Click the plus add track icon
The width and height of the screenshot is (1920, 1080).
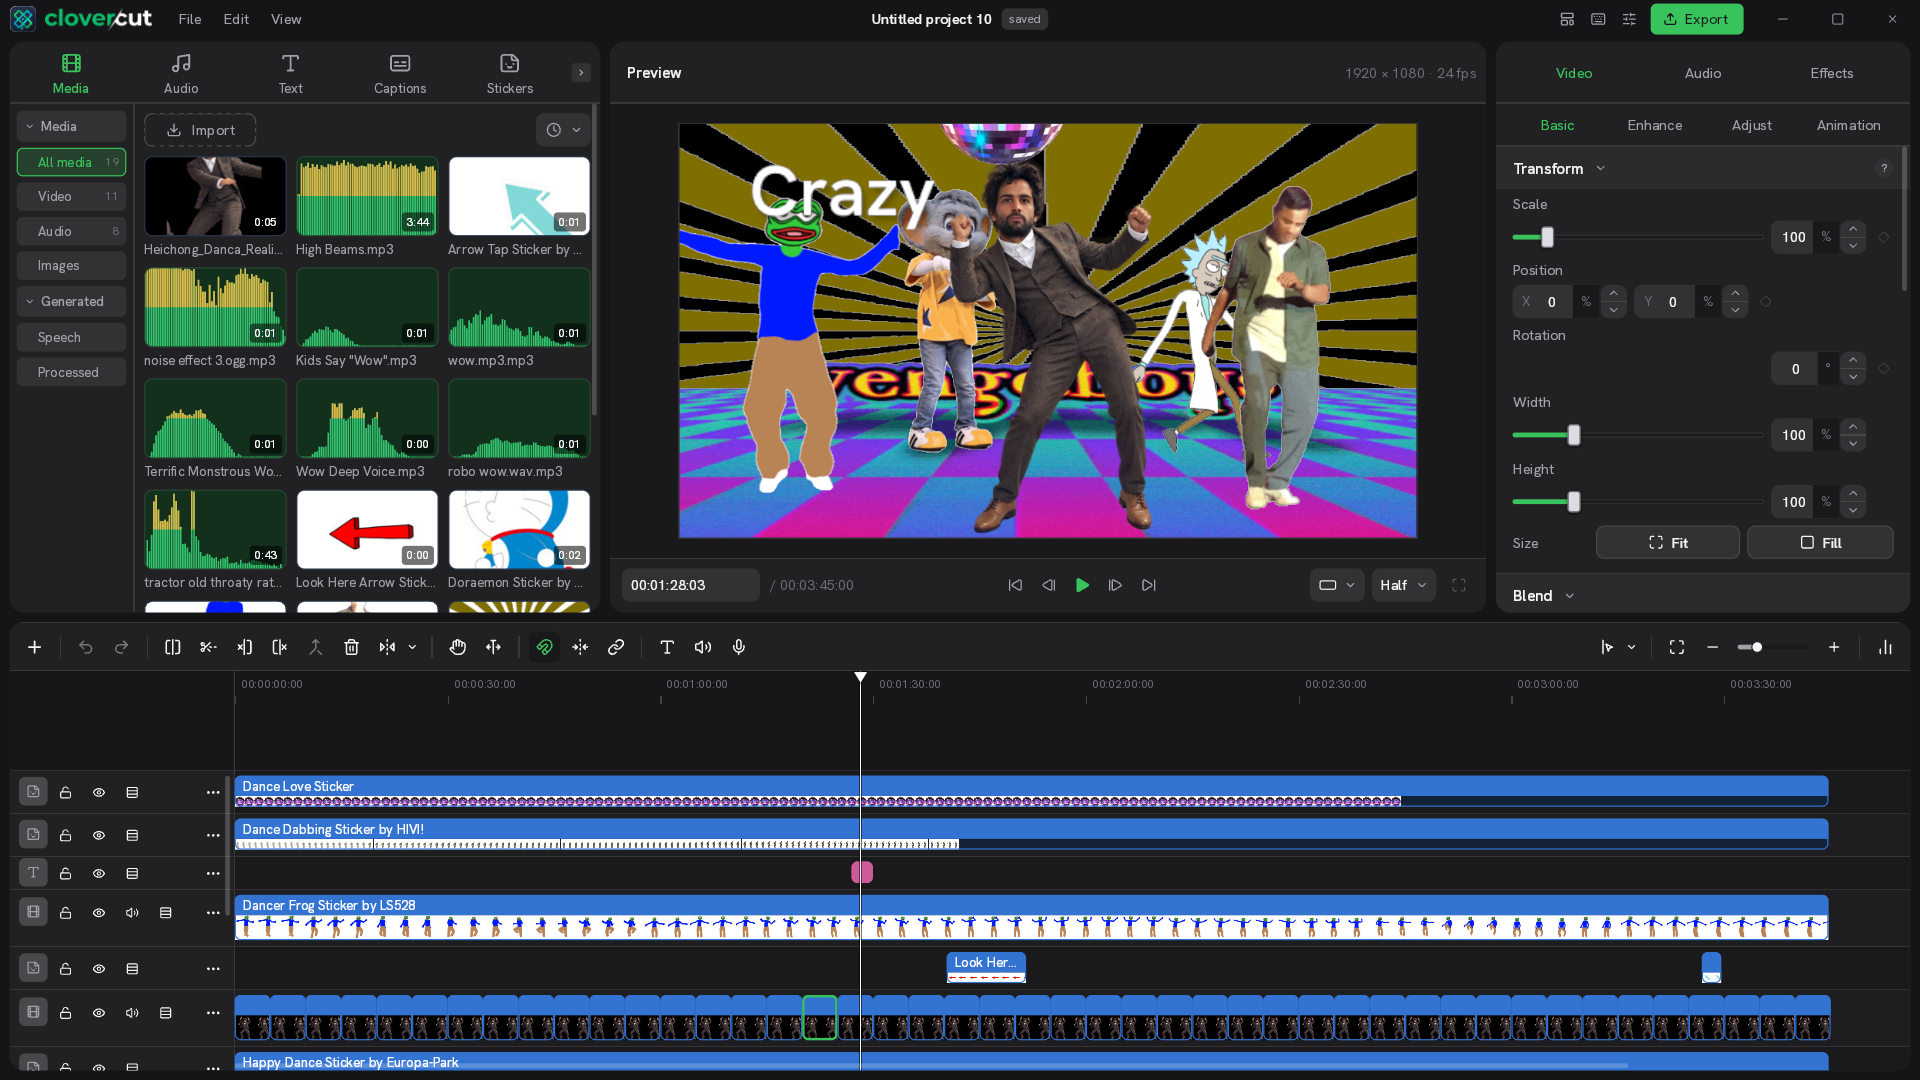[x=34, y=648]
